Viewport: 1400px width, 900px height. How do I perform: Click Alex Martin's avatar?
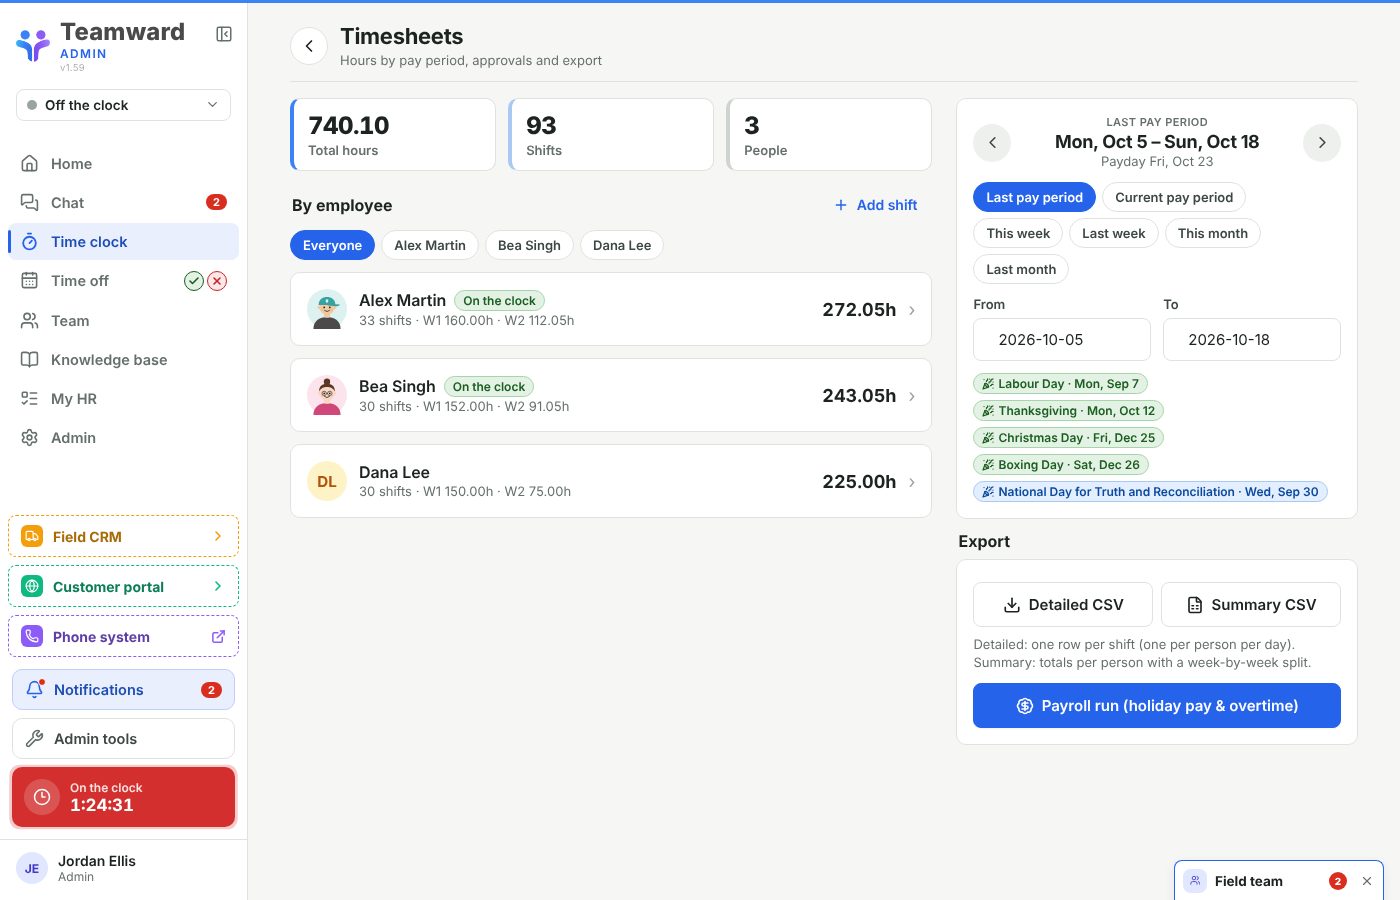click(x=327, y=310)
